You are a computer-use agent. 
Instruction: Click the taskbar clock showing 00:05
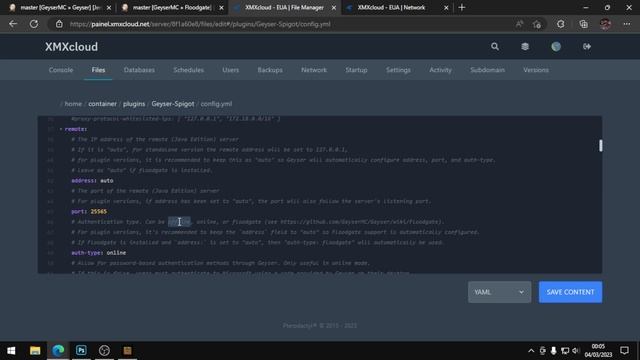click(x=598, y=346)
